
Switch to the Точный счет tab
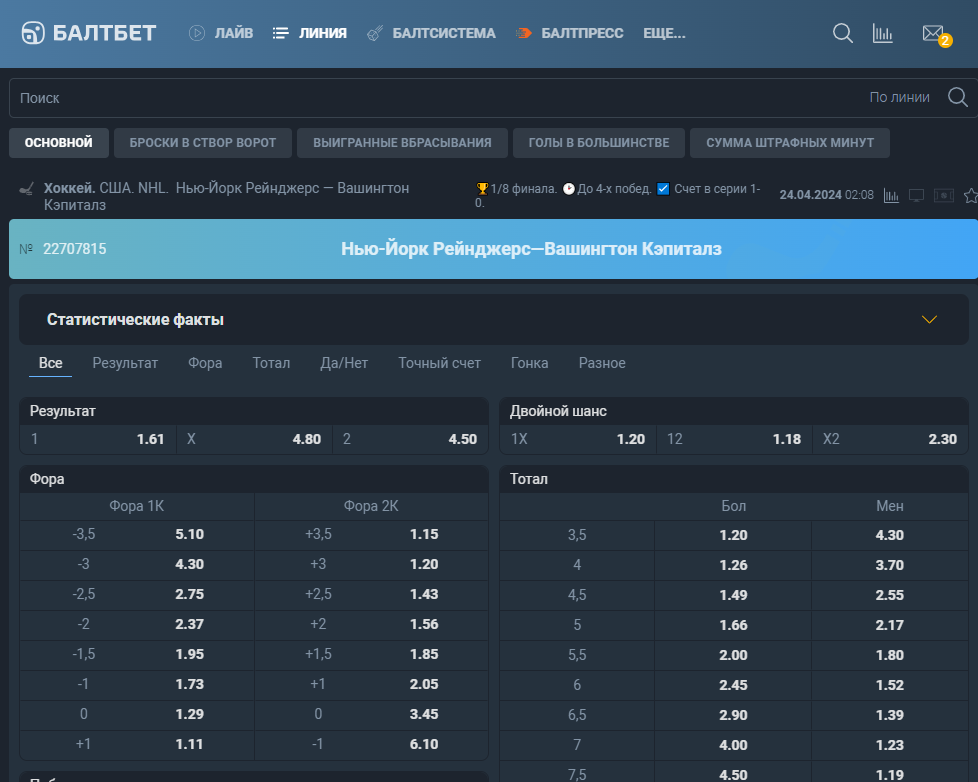[x=440, y=363]
